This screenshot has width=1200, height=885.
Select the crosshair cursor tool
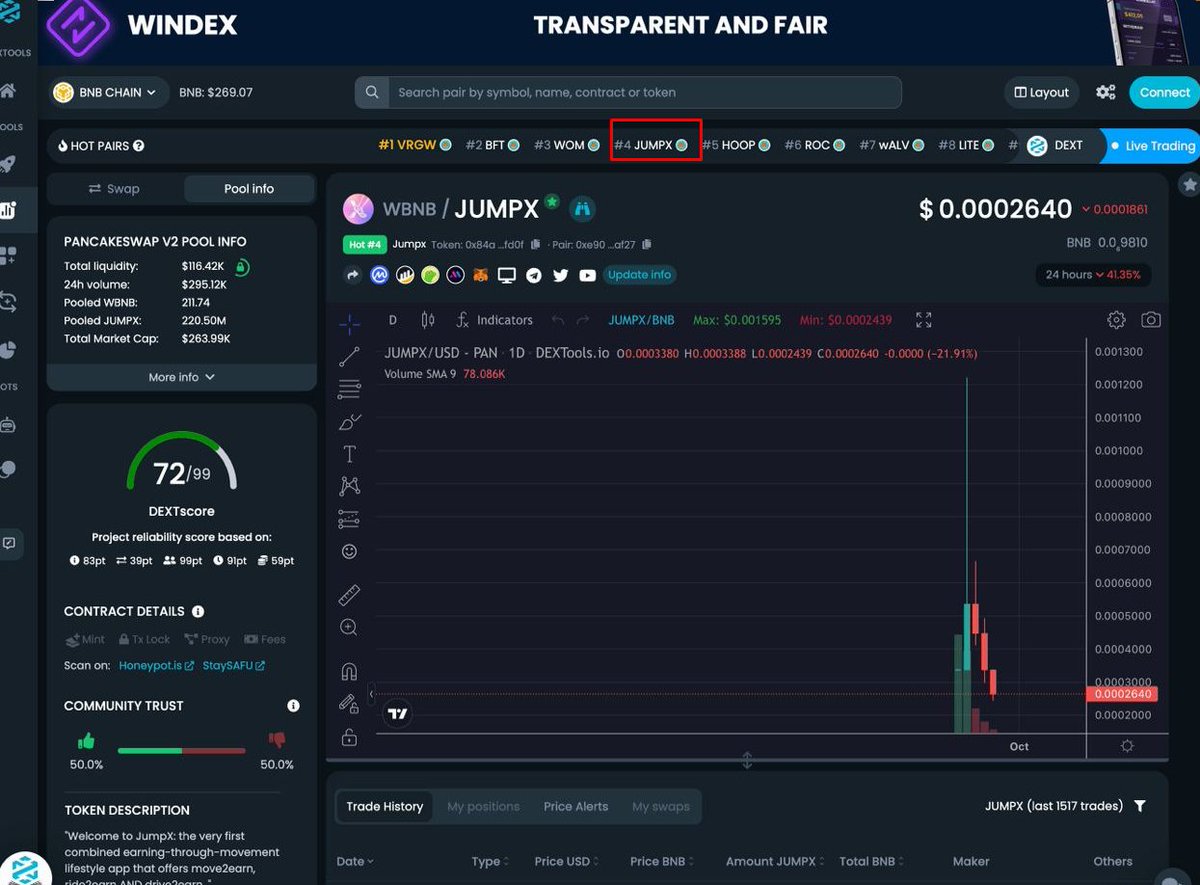tap(349, 322)
